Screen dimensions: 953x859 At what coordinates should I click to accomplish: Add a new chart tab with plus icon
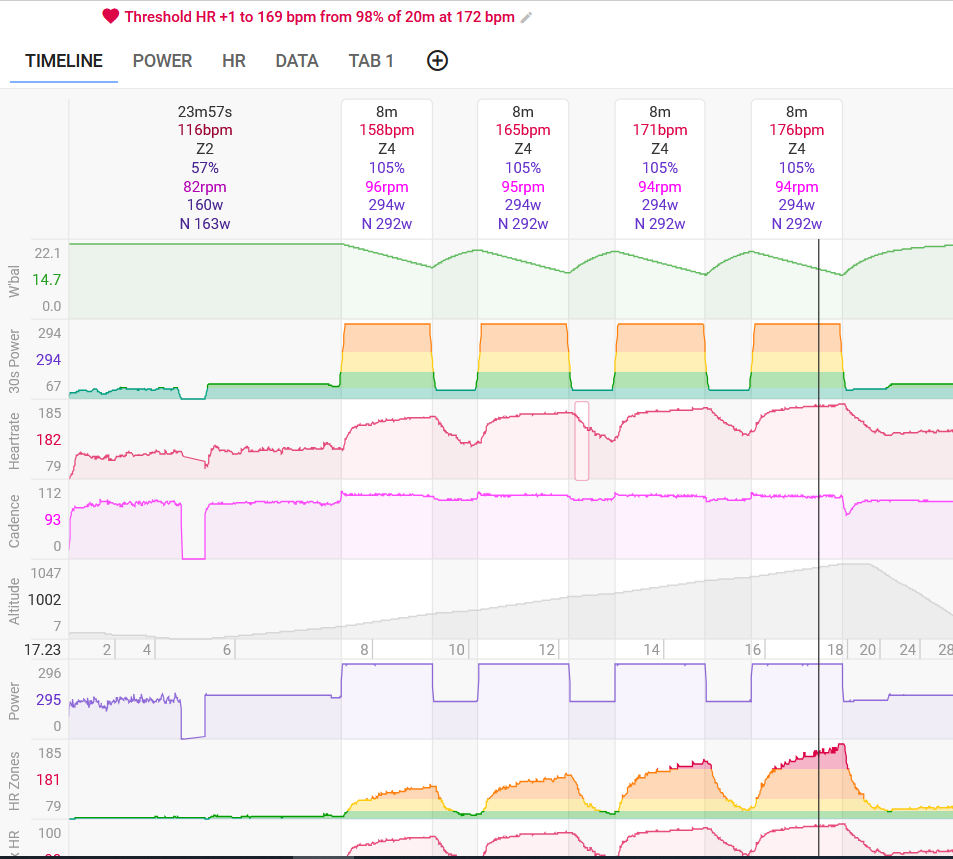pyautogui.click(x=438, y=61)
